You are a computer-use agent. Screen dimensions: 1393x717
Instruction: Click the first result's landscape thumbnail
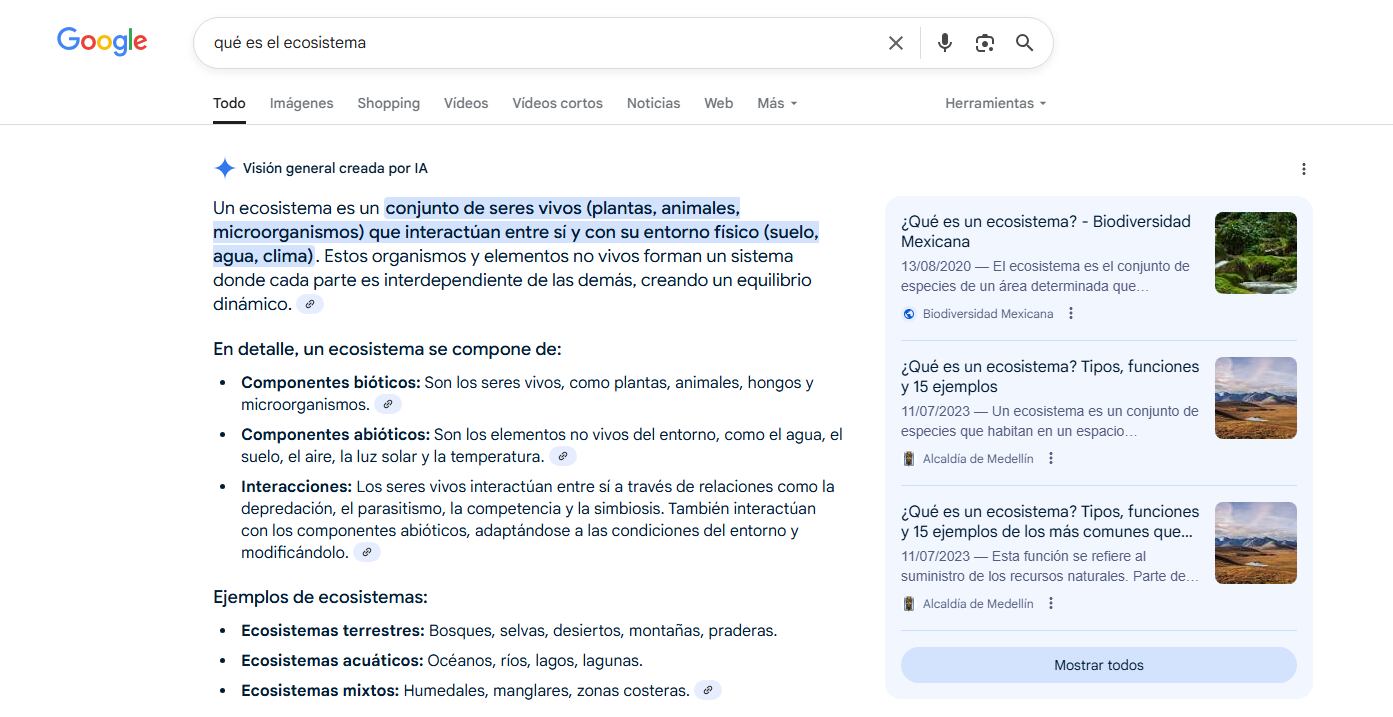[1255, 253]
